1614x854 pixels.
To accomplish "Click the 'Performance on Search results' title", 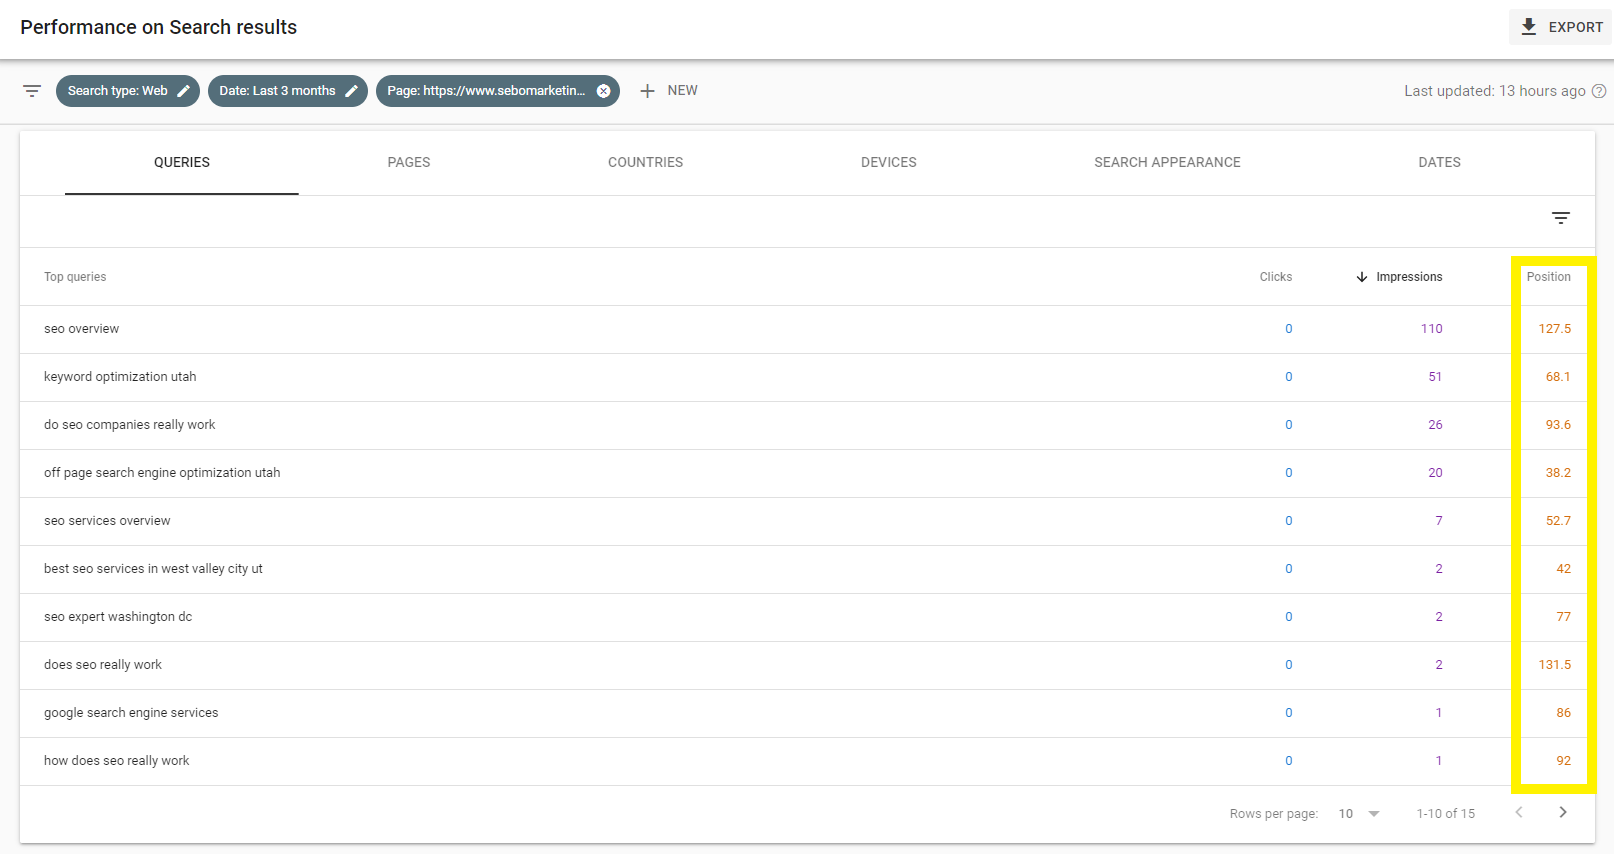I will [159, 27].
